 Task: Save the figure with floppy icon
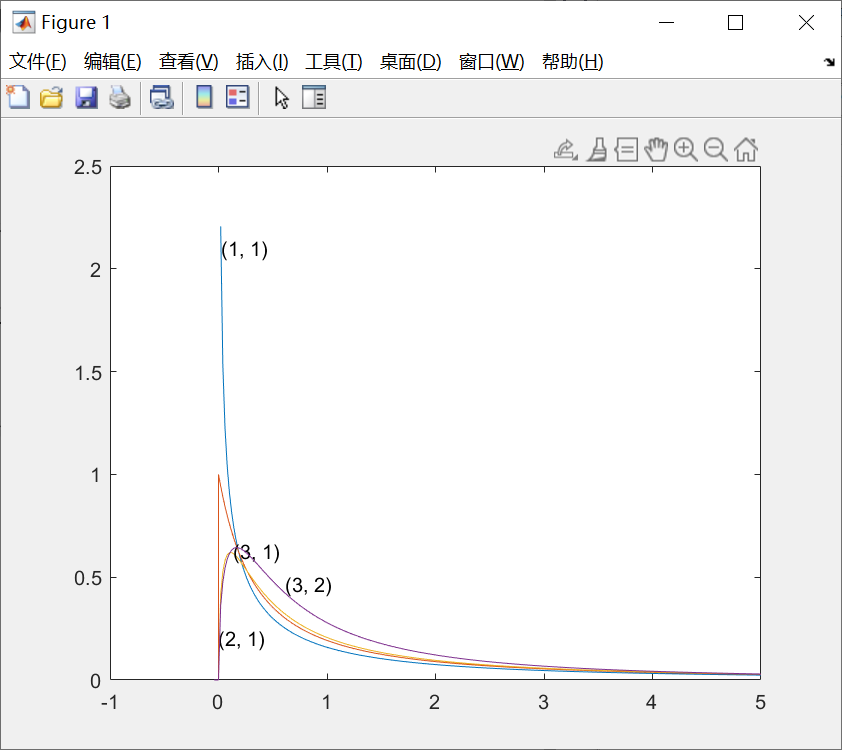pos(86,98)
